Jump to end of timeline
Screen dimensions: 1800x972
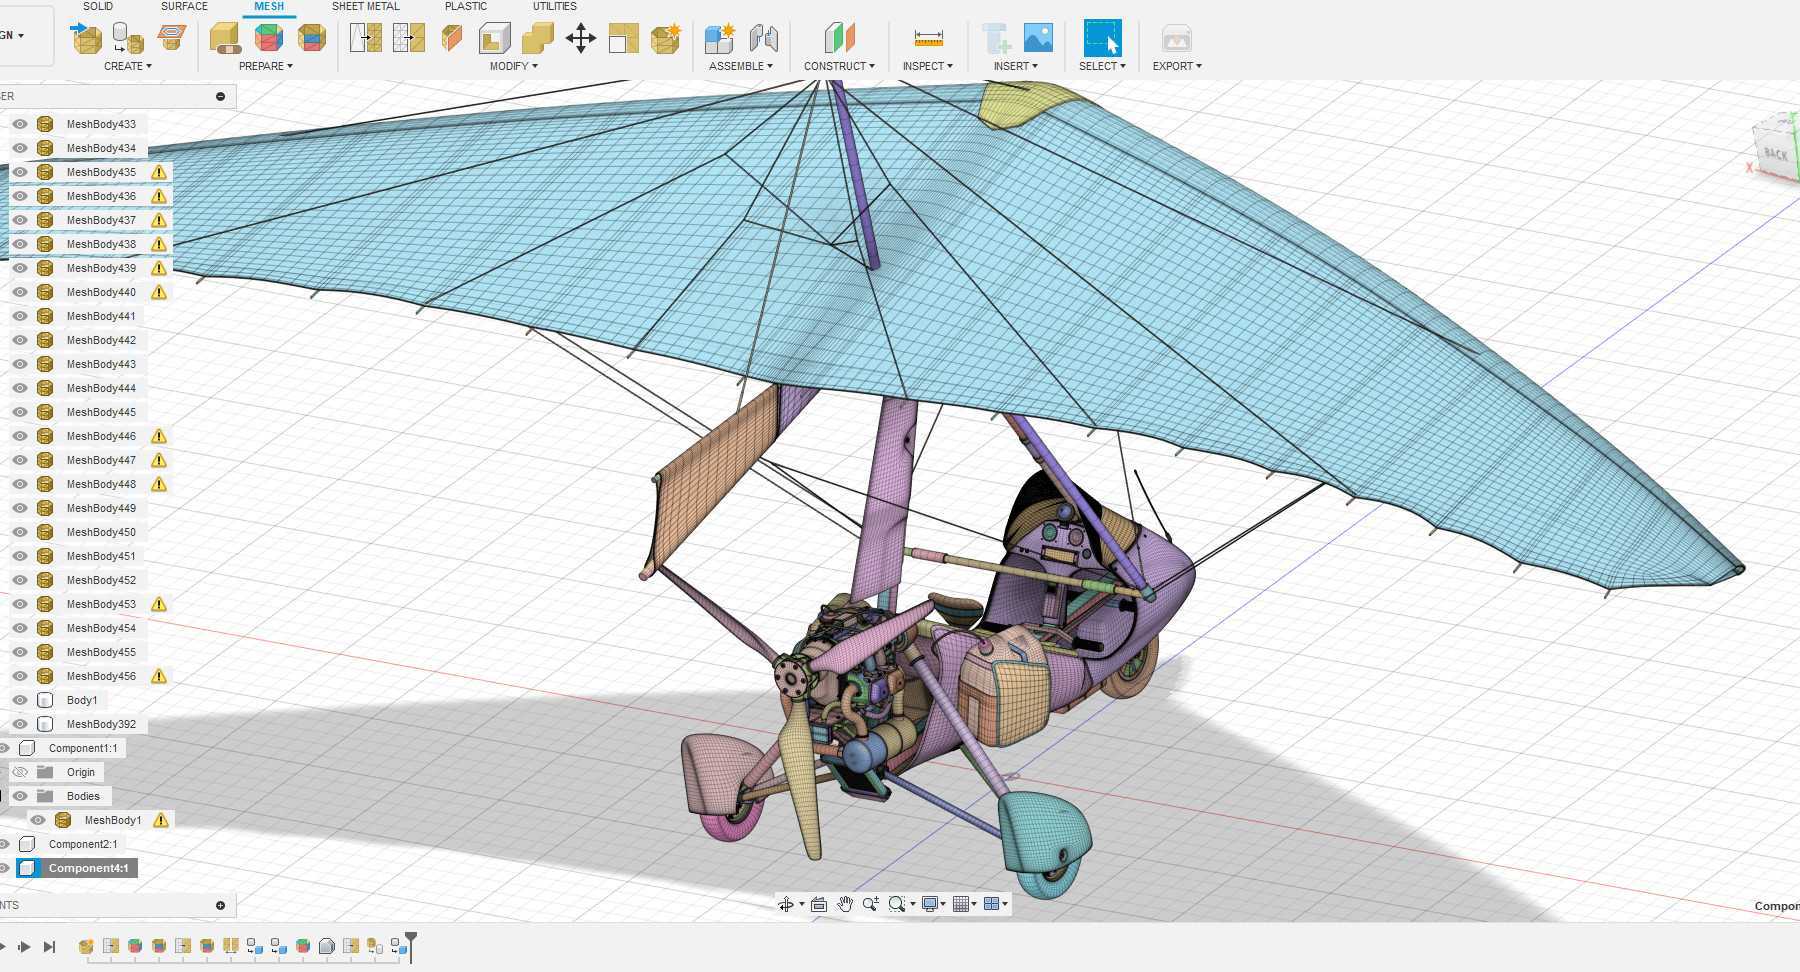point(49,946)
